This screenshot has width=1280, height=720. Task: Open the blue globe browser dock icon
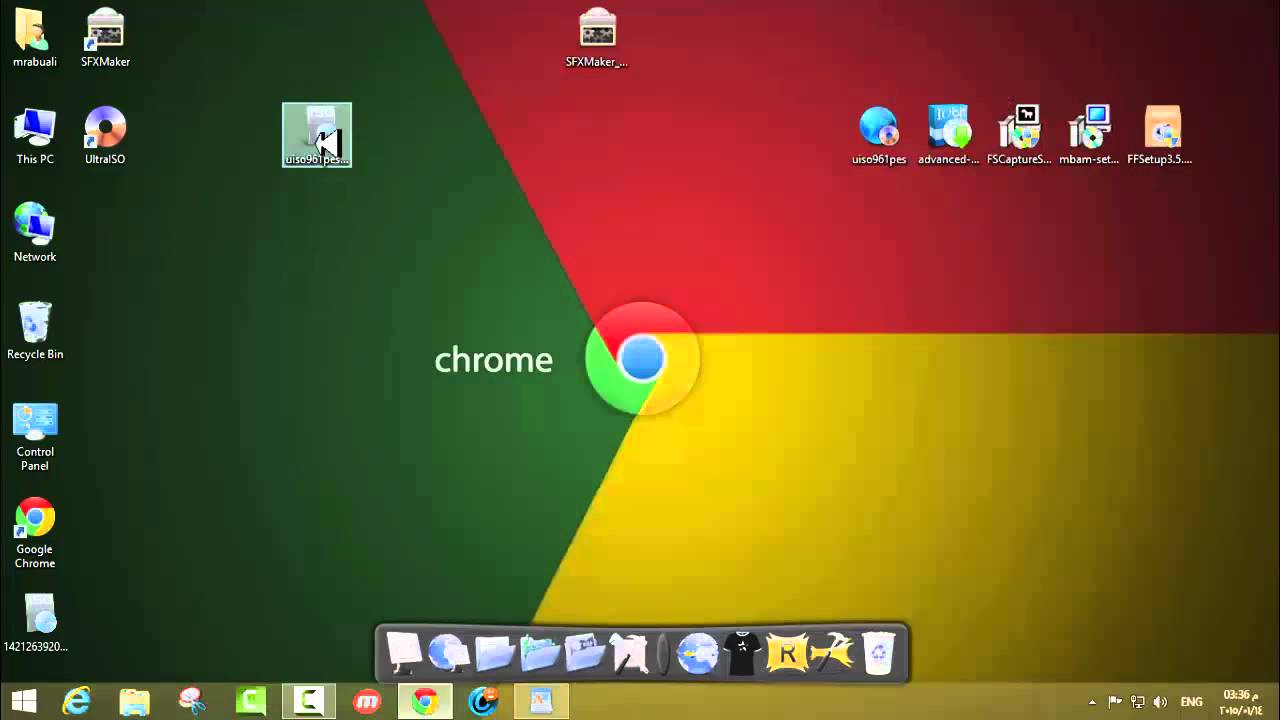(697, 654)
